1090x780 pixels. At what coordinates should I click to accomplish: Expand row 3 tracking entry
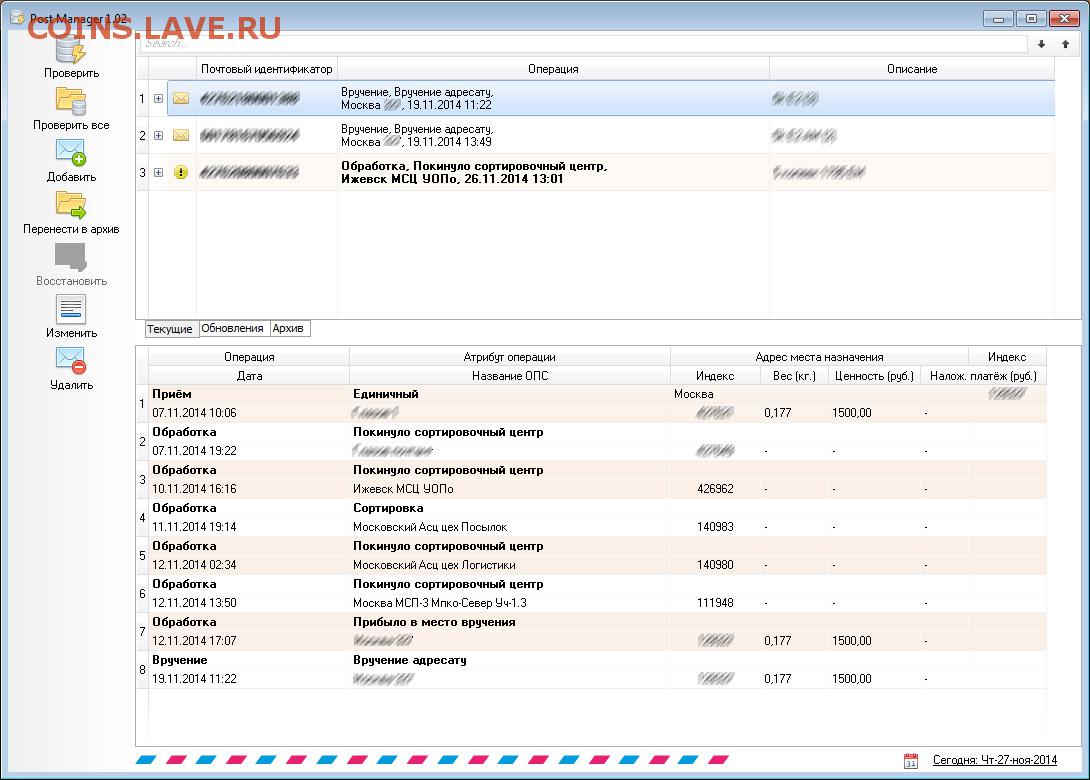click(x=158, y=172)
